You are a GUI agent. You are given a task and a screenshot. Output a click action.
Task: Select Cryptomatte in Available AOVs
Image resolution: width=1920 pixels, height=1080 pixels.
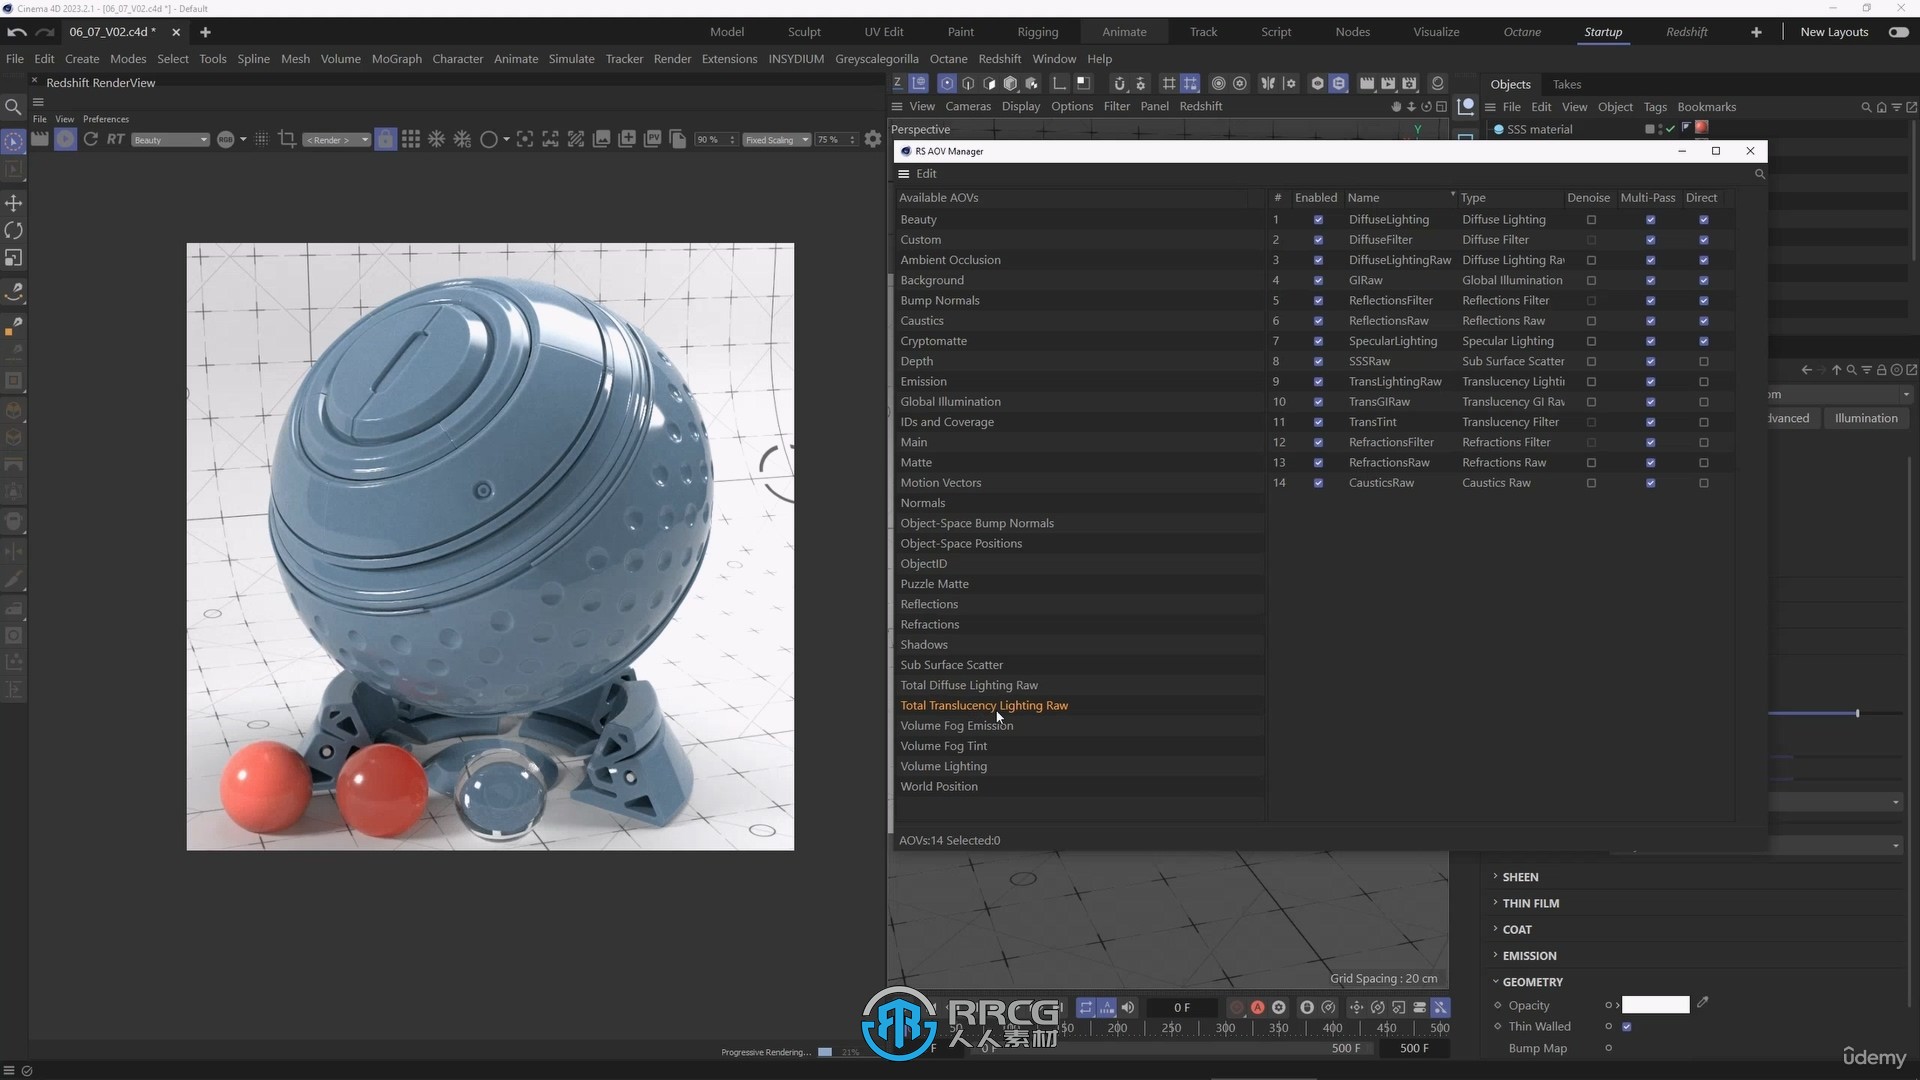click(x=933, y=341)
